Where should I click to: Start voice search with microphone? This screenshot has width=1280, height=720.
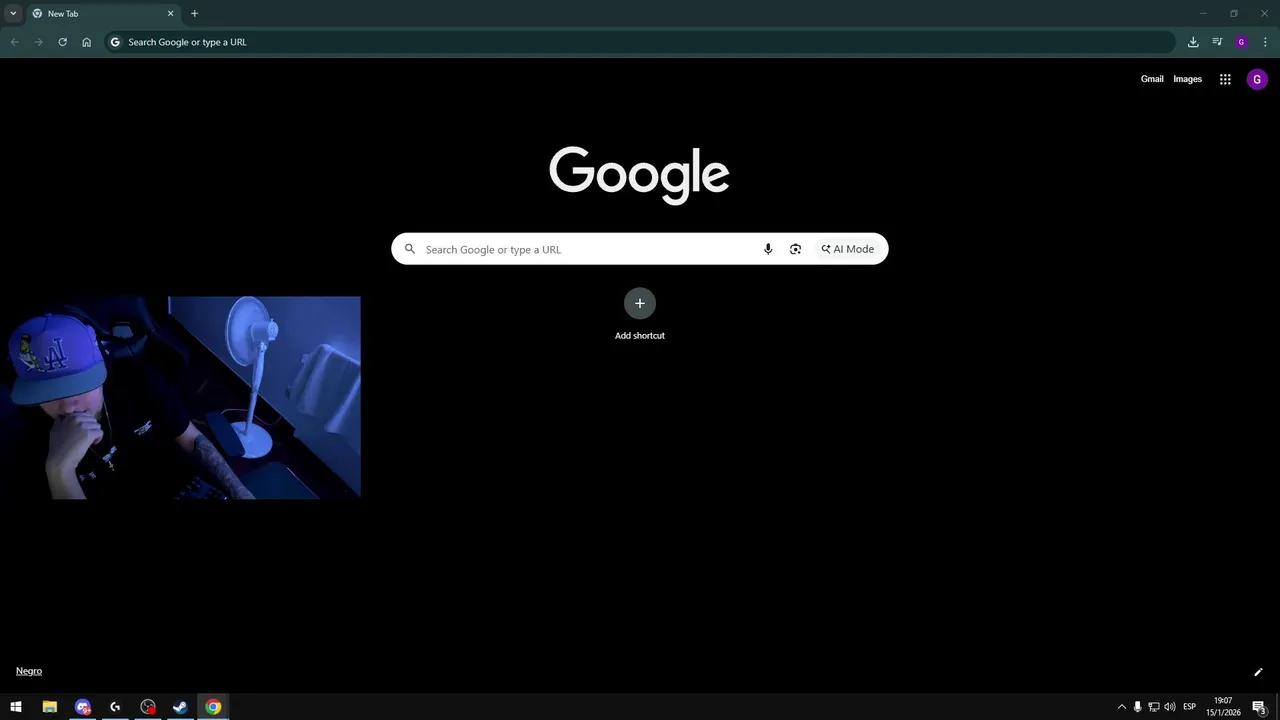pos(768,249)
